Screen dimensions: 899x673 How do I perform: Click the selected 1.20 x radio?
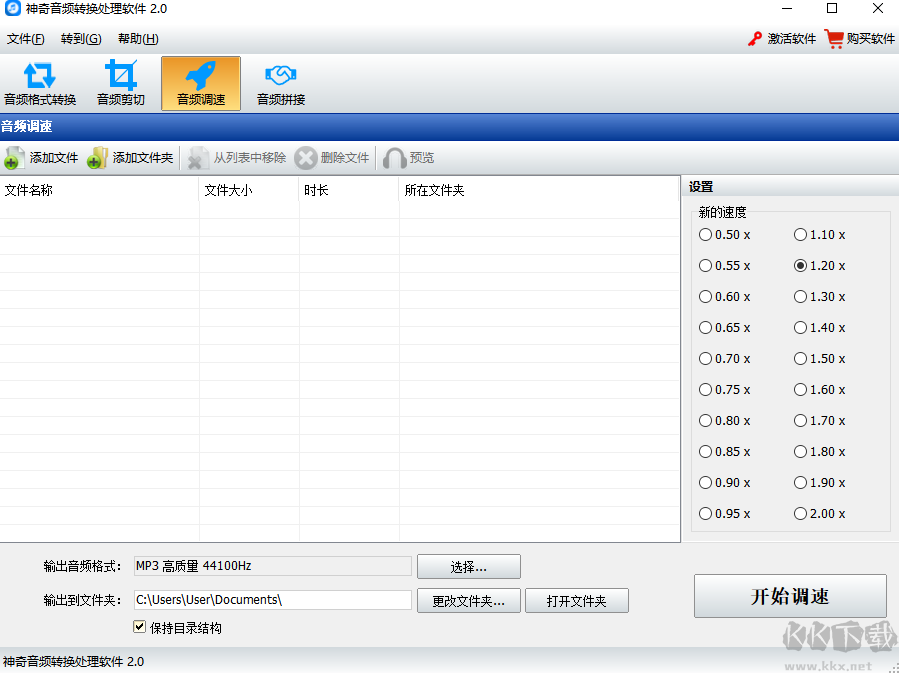point(800,265)
